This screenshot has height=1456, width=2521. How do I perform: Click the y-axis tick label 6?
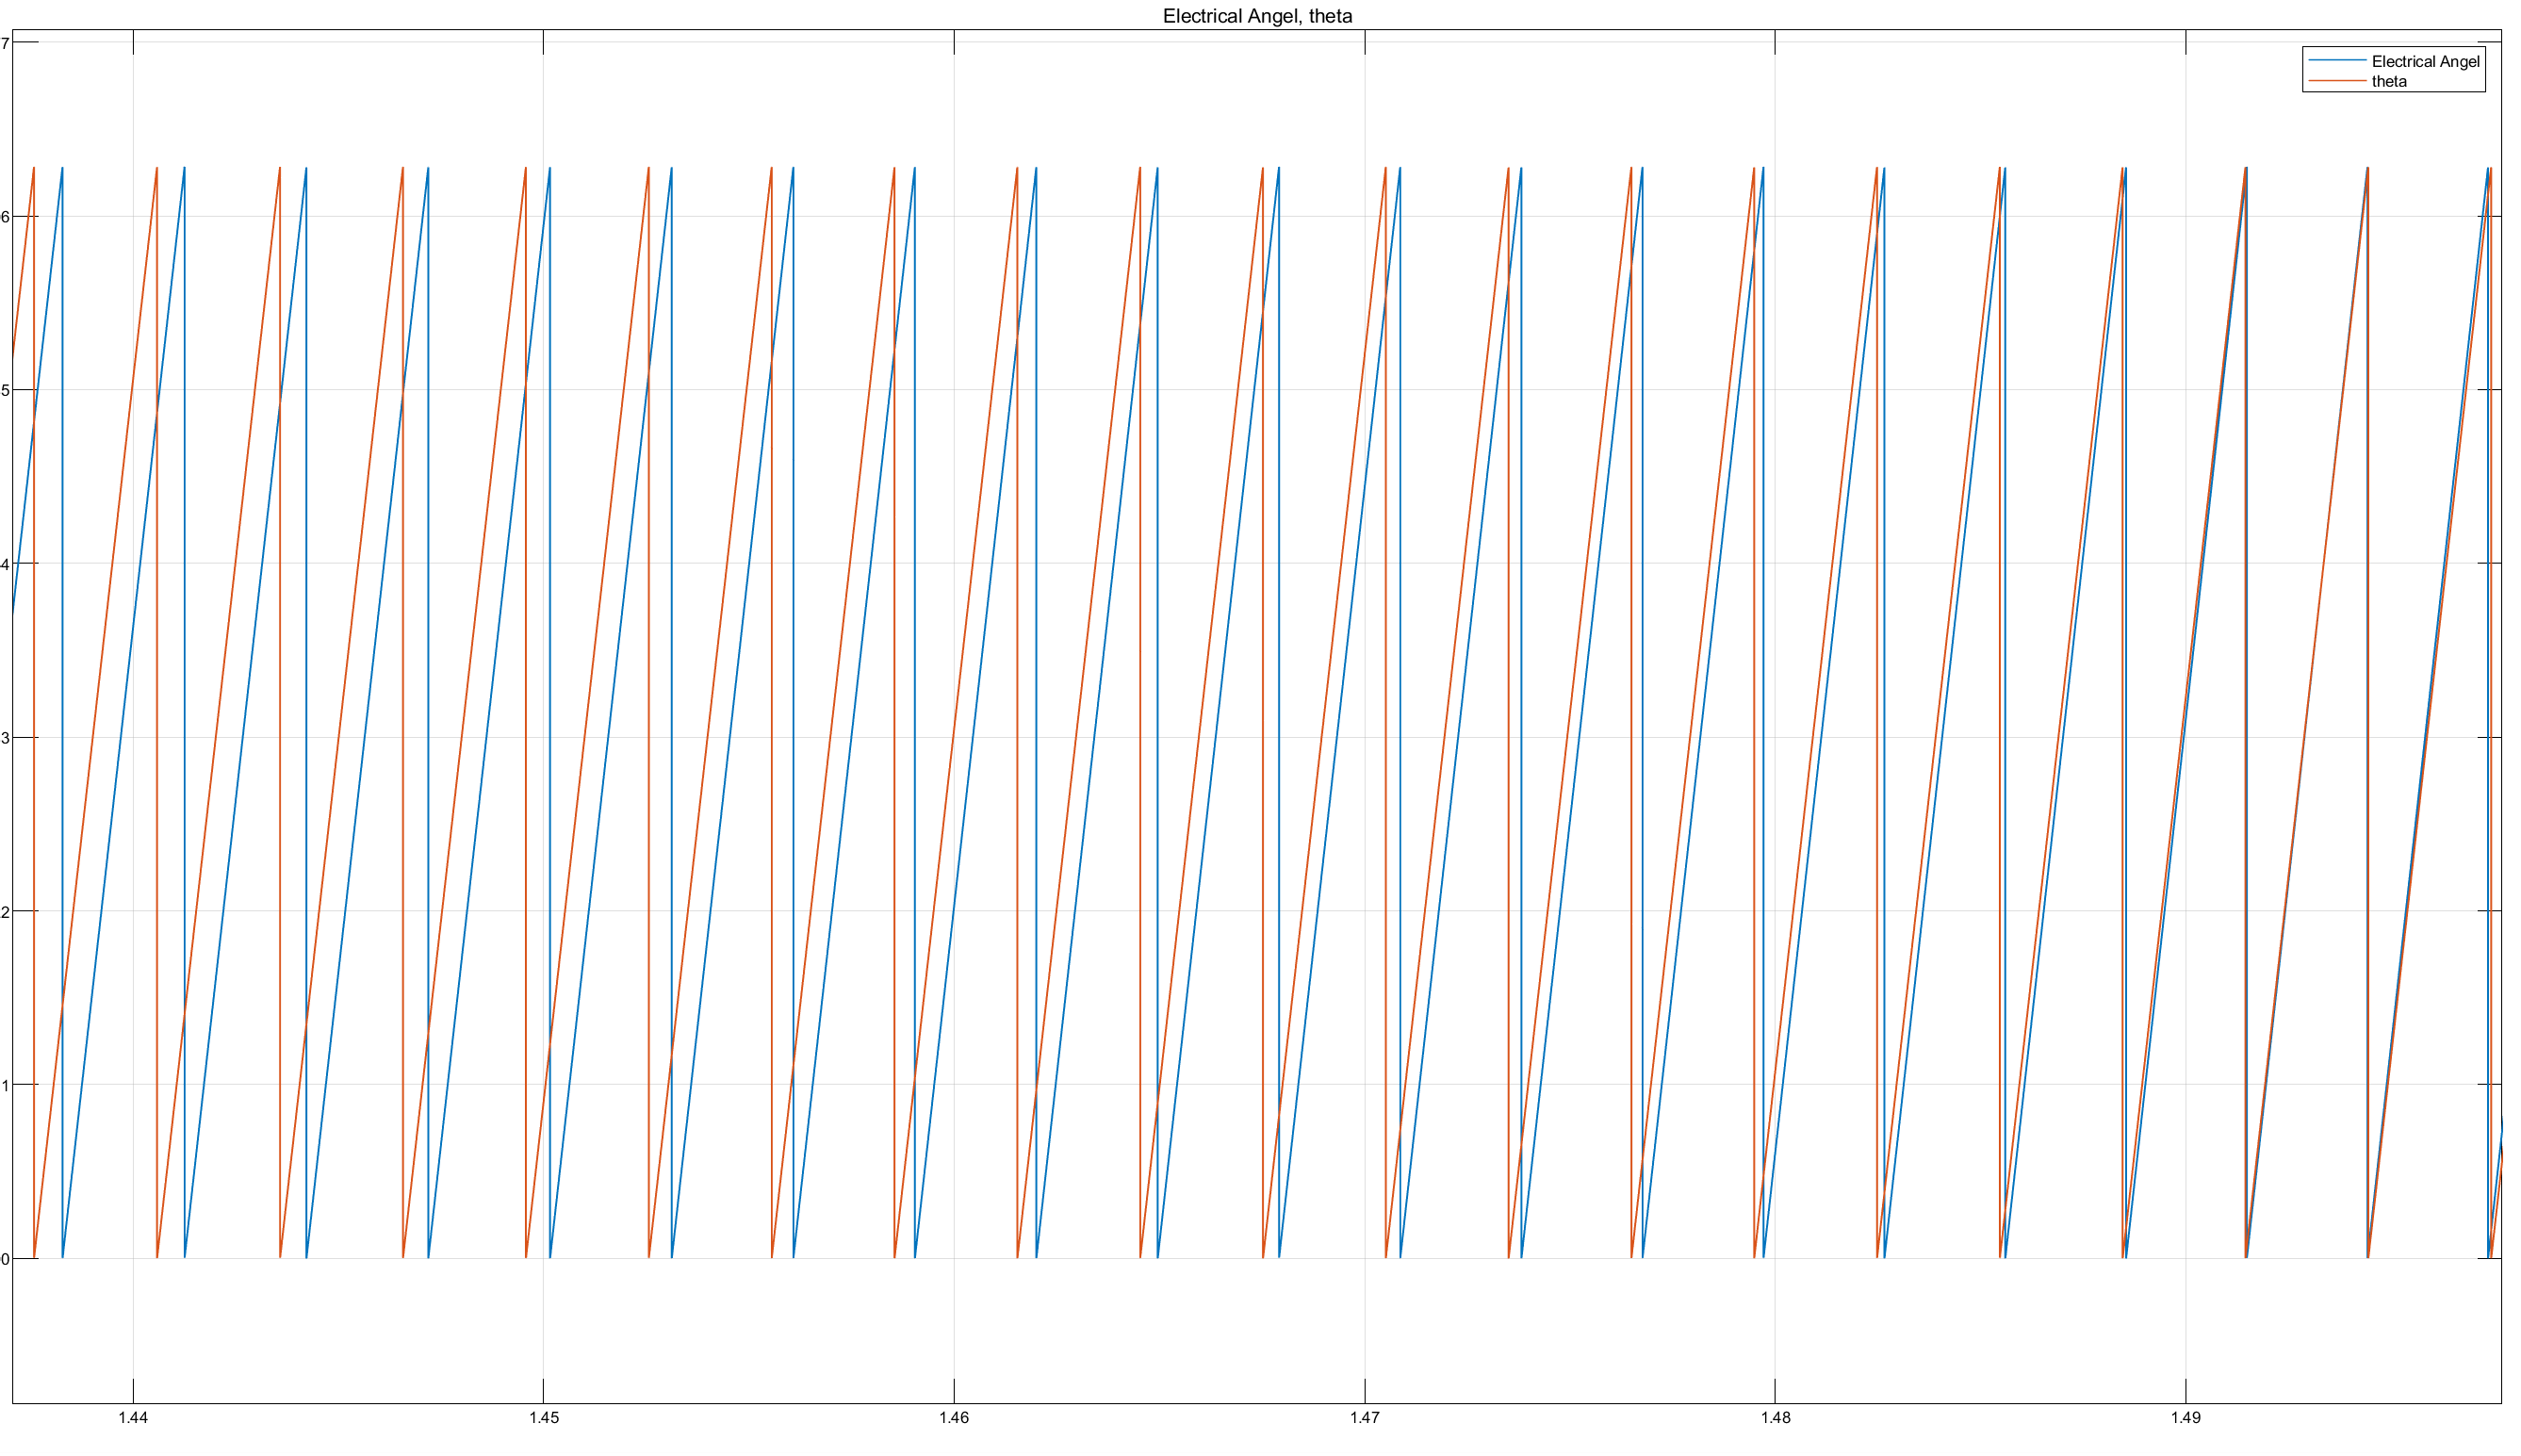tap(5, 217)
